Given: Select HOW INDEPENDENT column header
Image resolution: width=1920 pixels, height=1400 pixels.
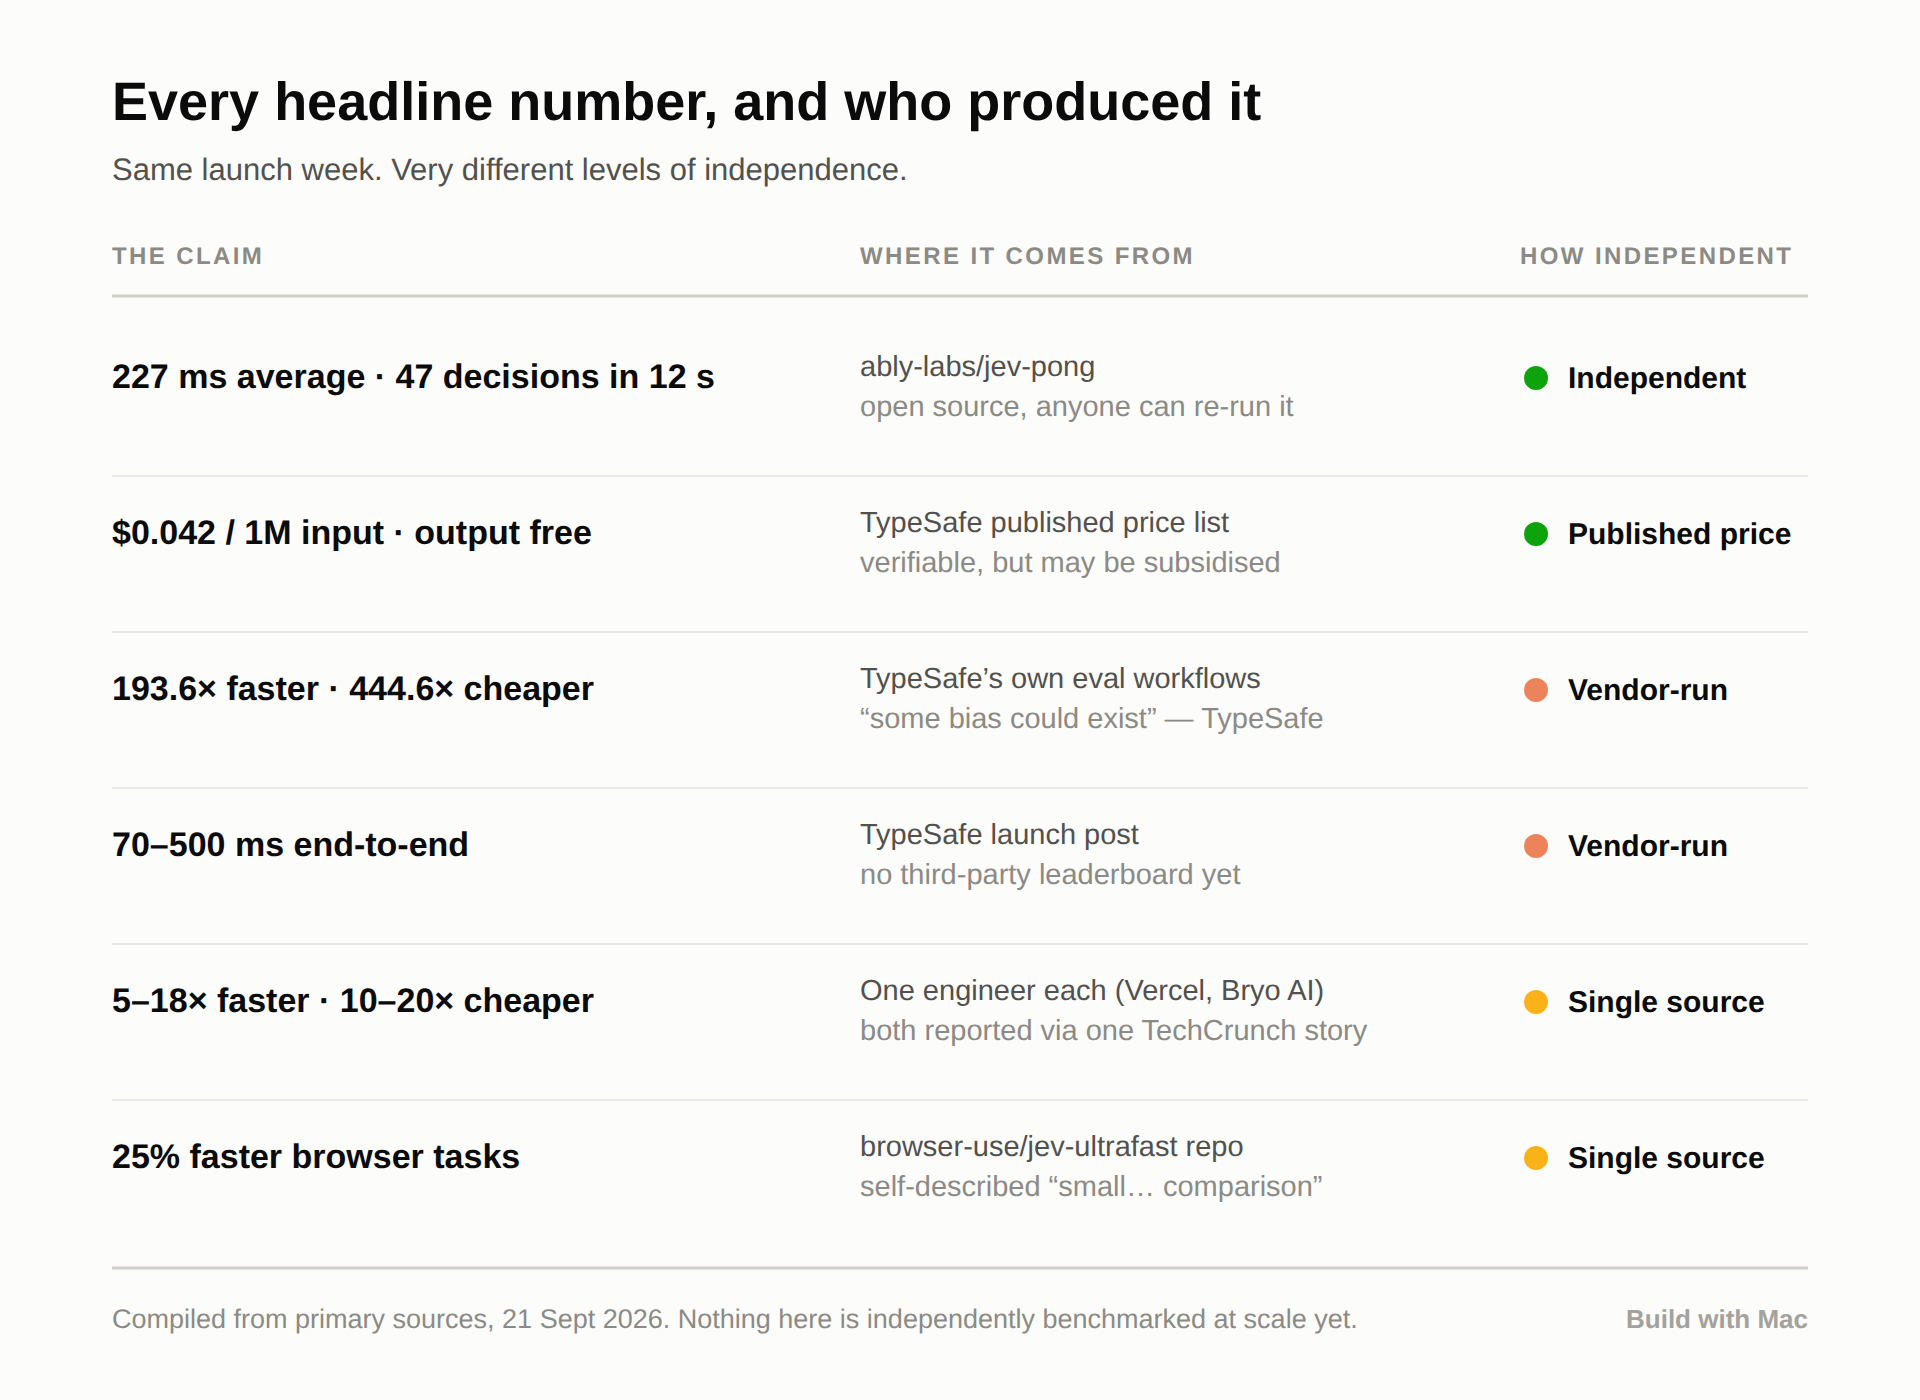Looking at the screenshot, I should point(1656,256).
